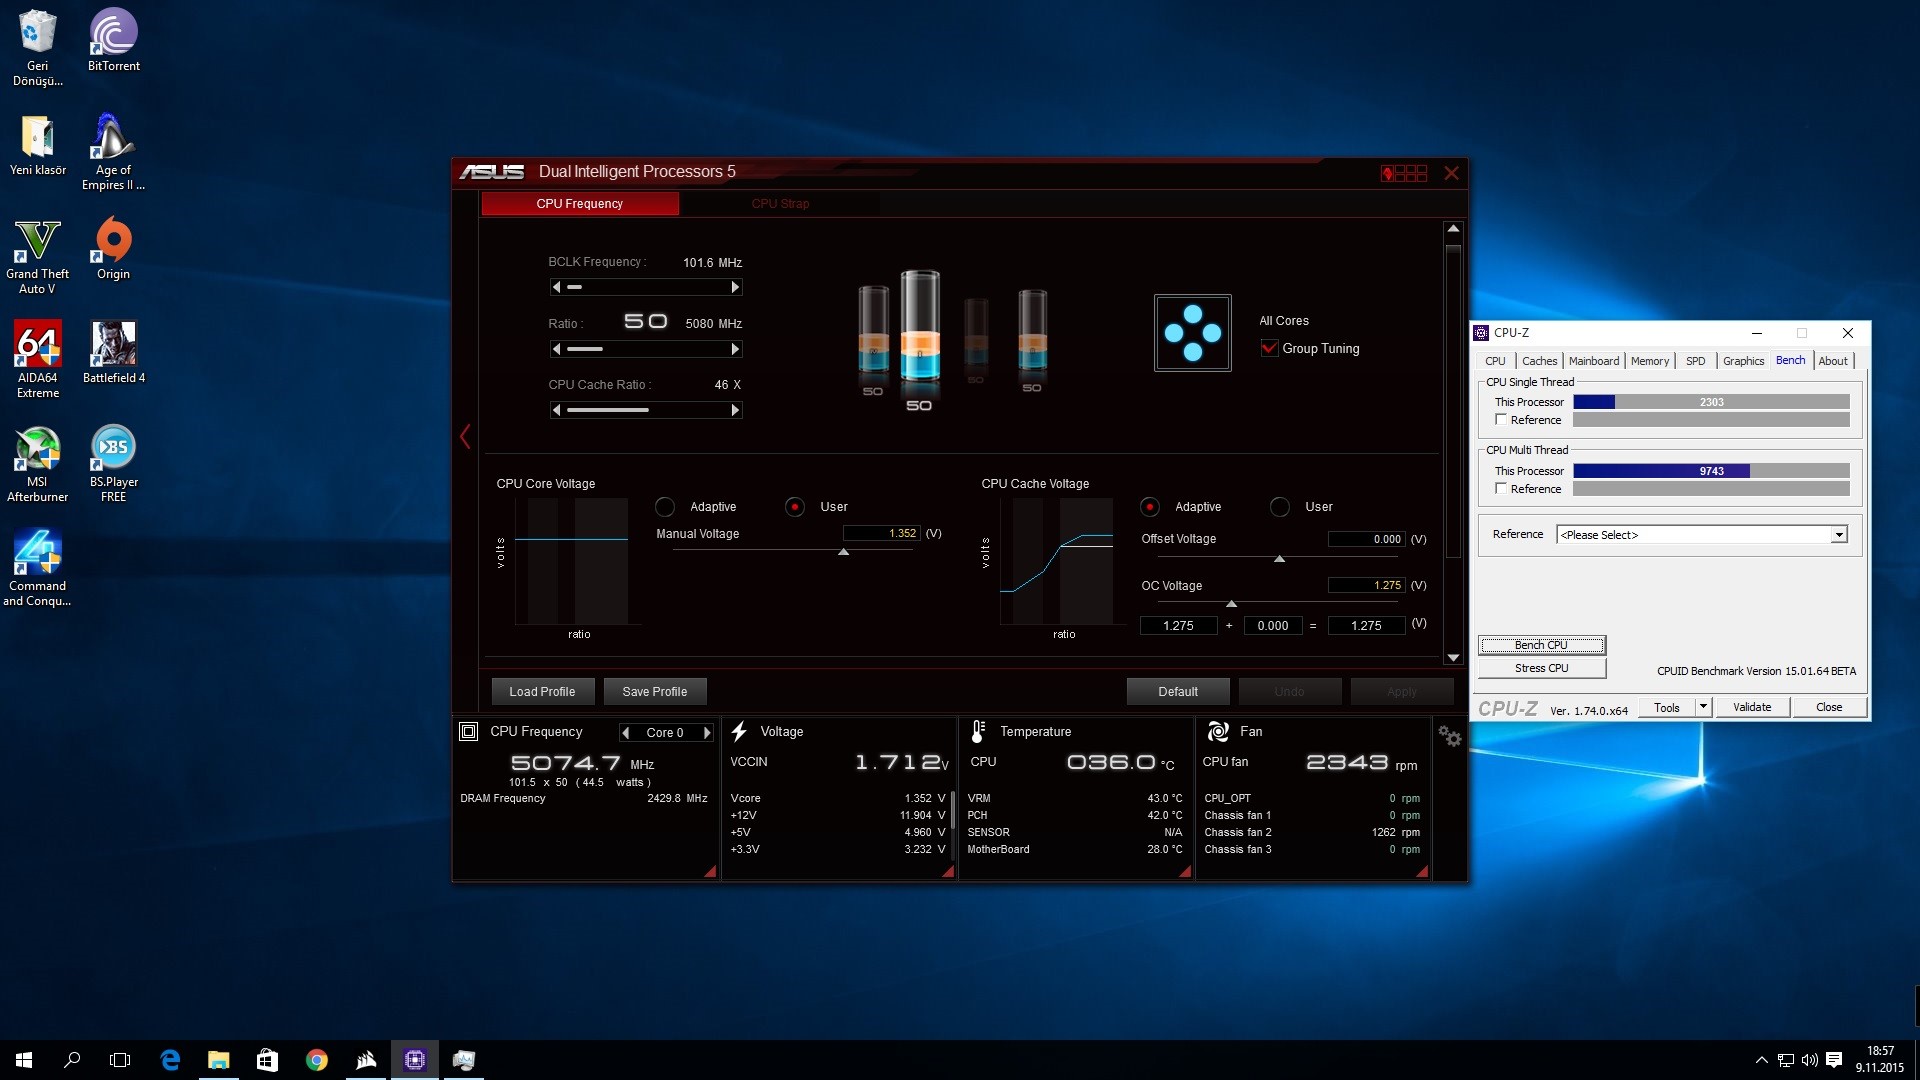Show hidden system tray icons chevron
Image resolution: width=1920 pixels, height=1080 pixels.
(1761, 1060)
